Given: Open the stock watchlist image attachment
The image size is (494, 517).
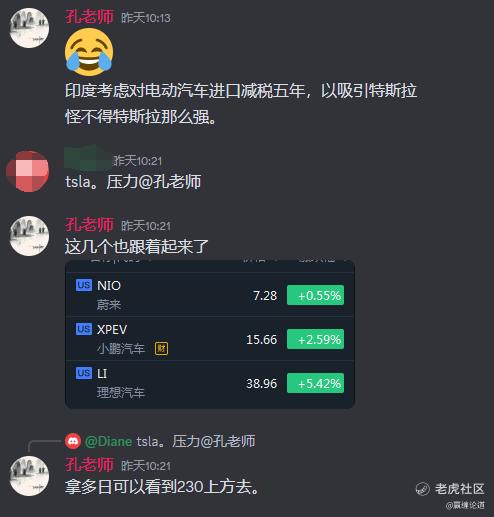Looking at the screenshot, I should pos(210,334).
